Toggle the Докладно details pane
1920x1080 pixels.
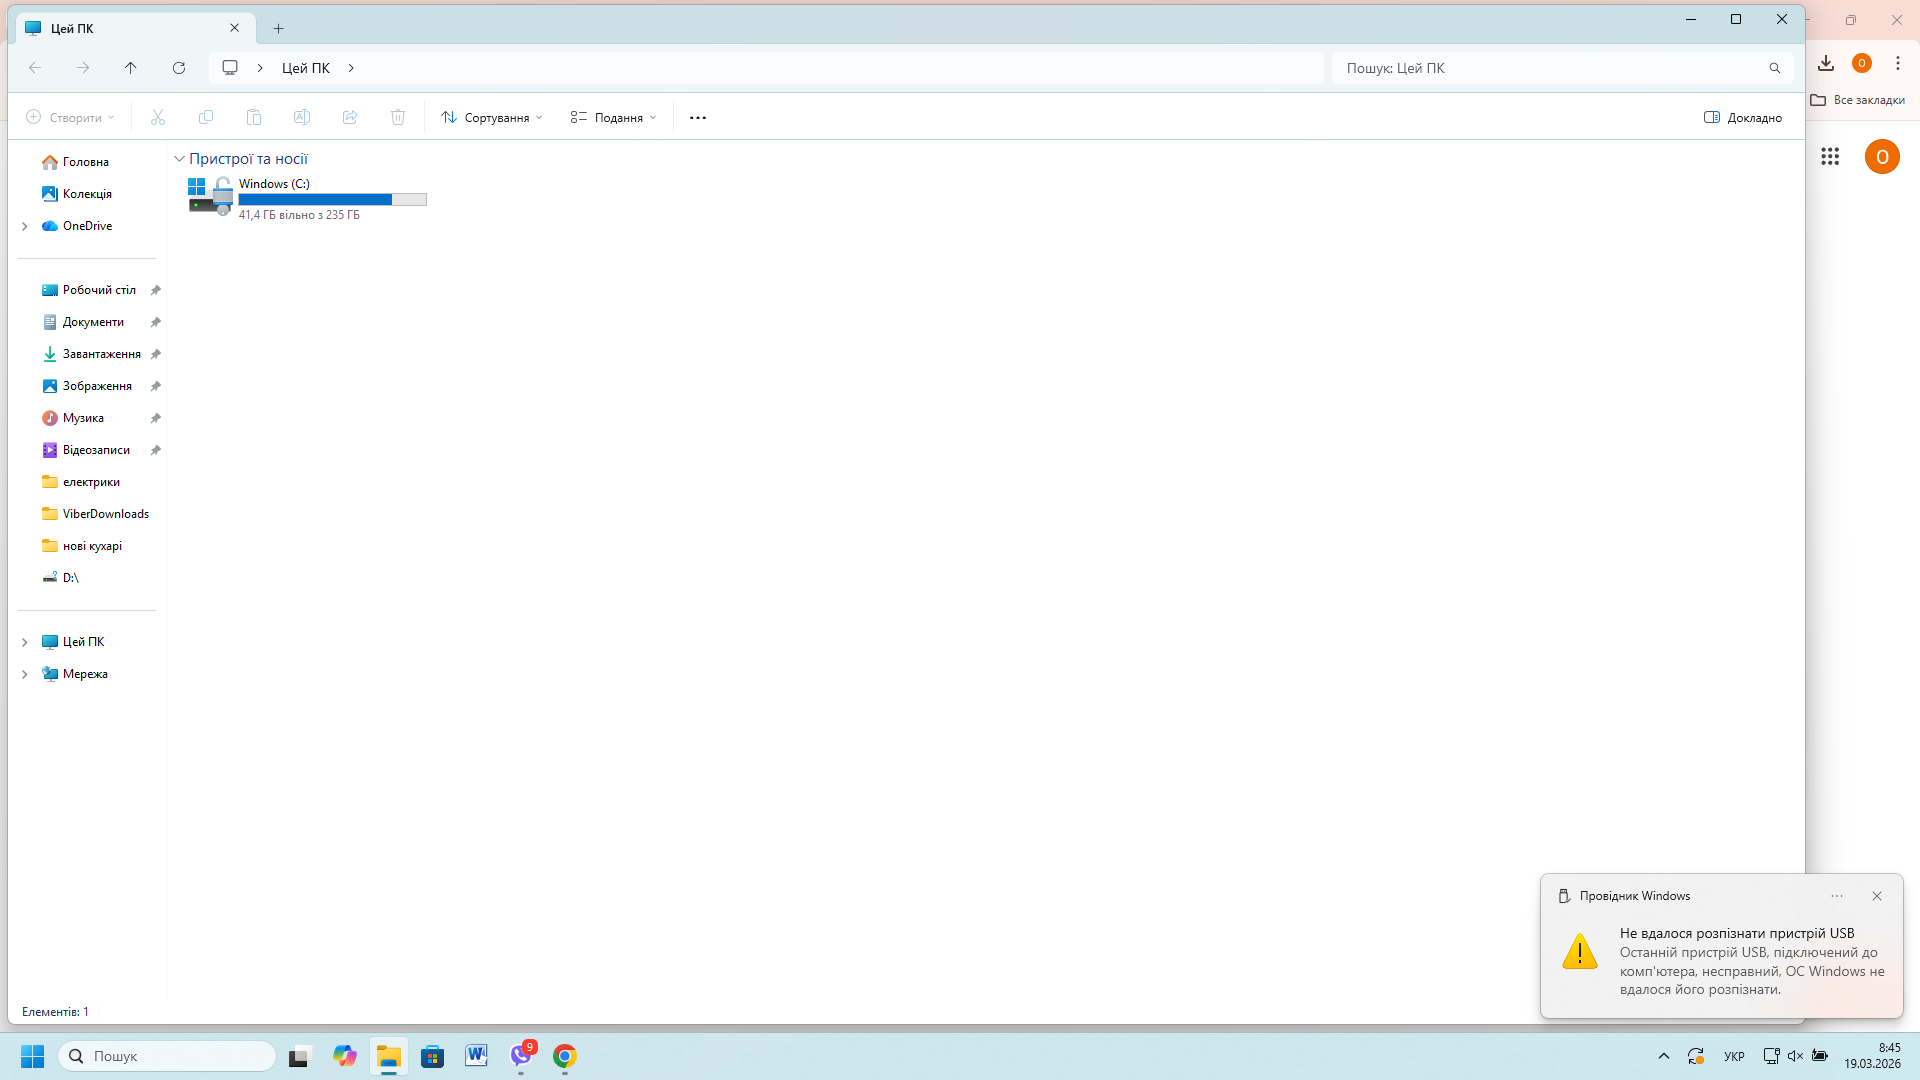(1743, 118)
